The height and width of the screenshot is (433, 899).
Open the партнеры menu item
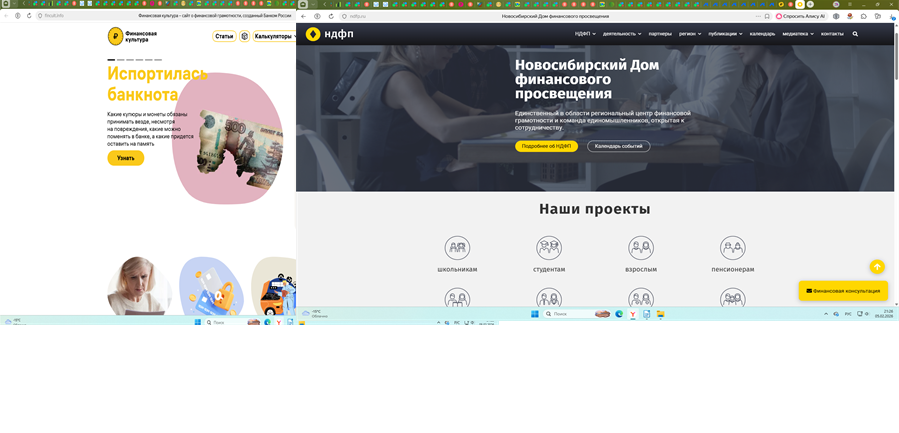click(x=660, y=34)
